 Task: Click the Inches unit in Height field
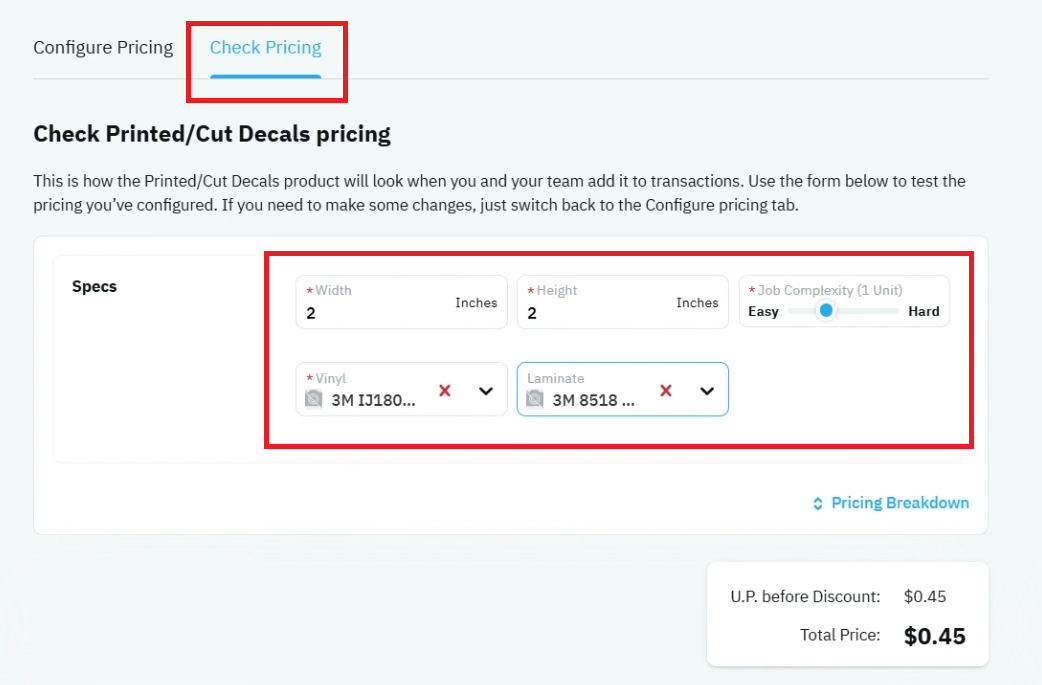tap(697, 302)
